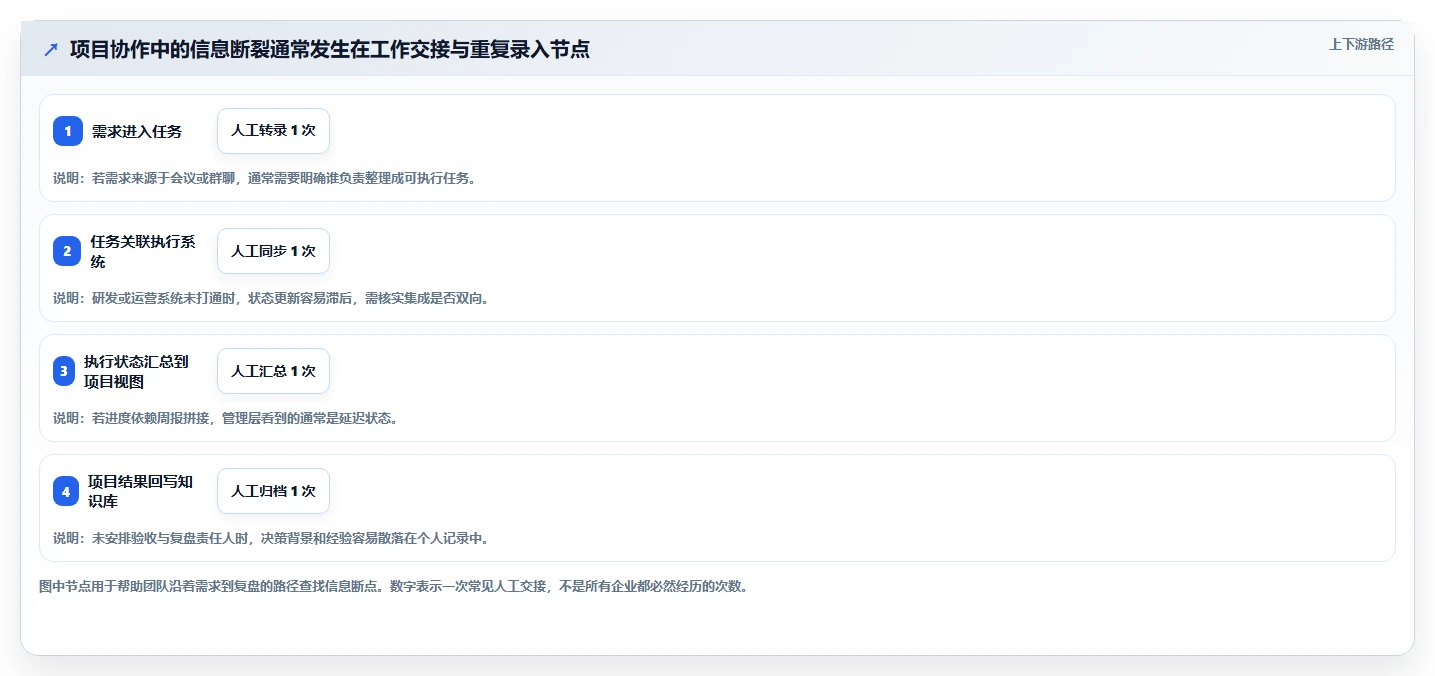Screen dimensions: 1435x676
Task: Click the note about 未安排验收与复盘责任人
Action: tap(271, 538)
